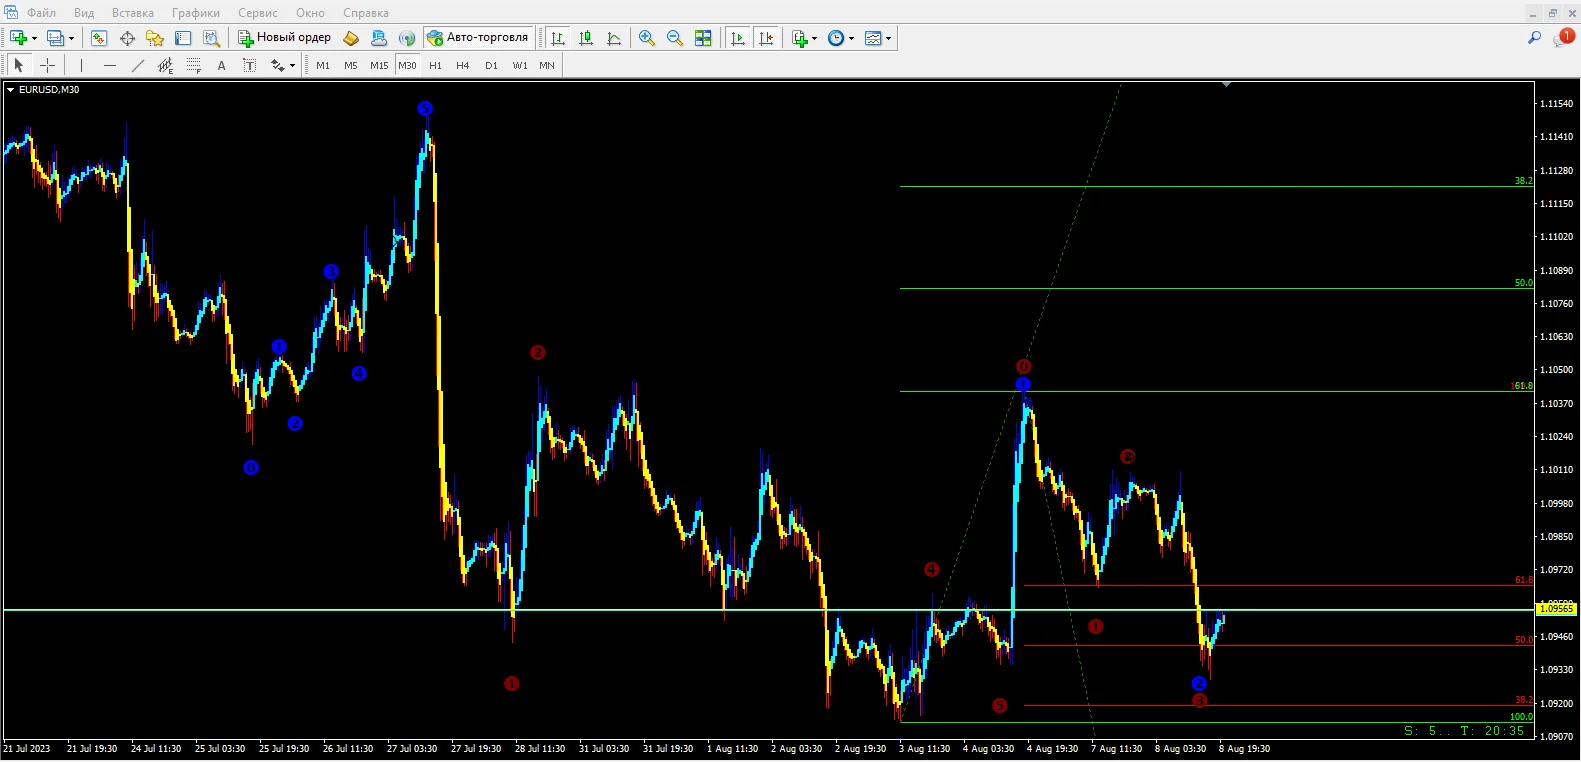Zoom in on the chart
The height and width of the screenshot is (762, 1581).
coord(647,38)
